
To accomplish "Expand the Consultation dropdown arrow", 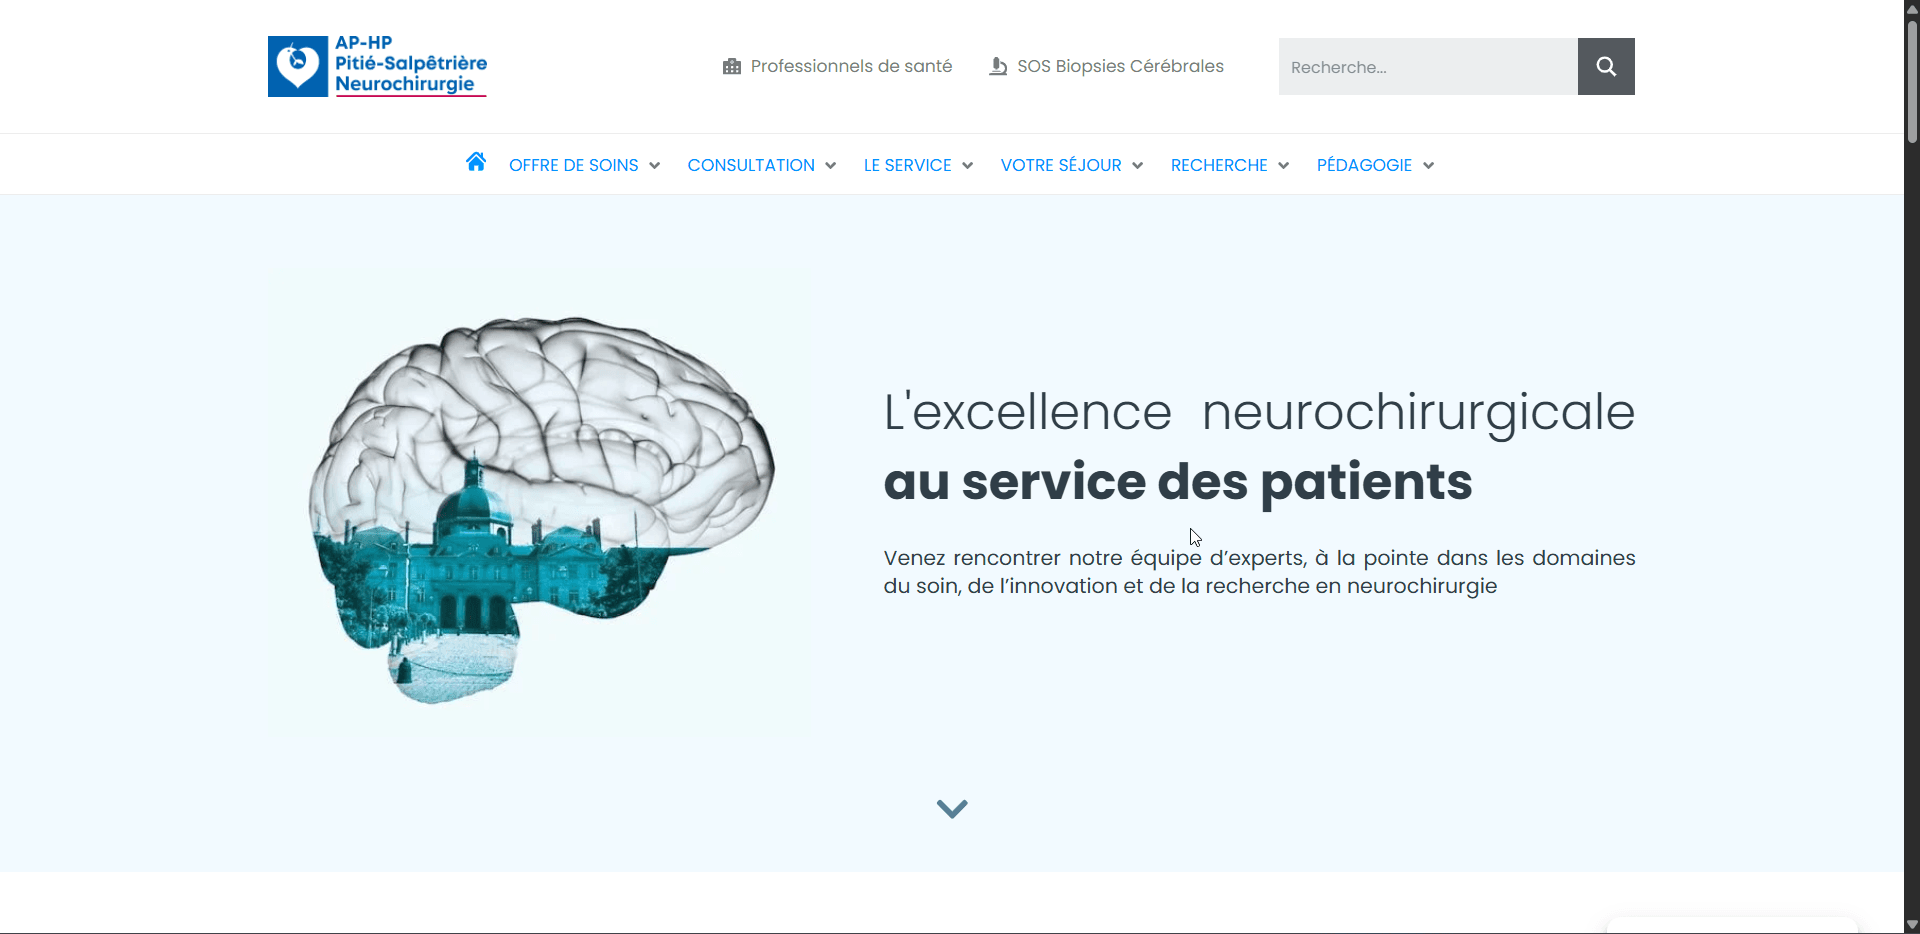I will point(831,166).
